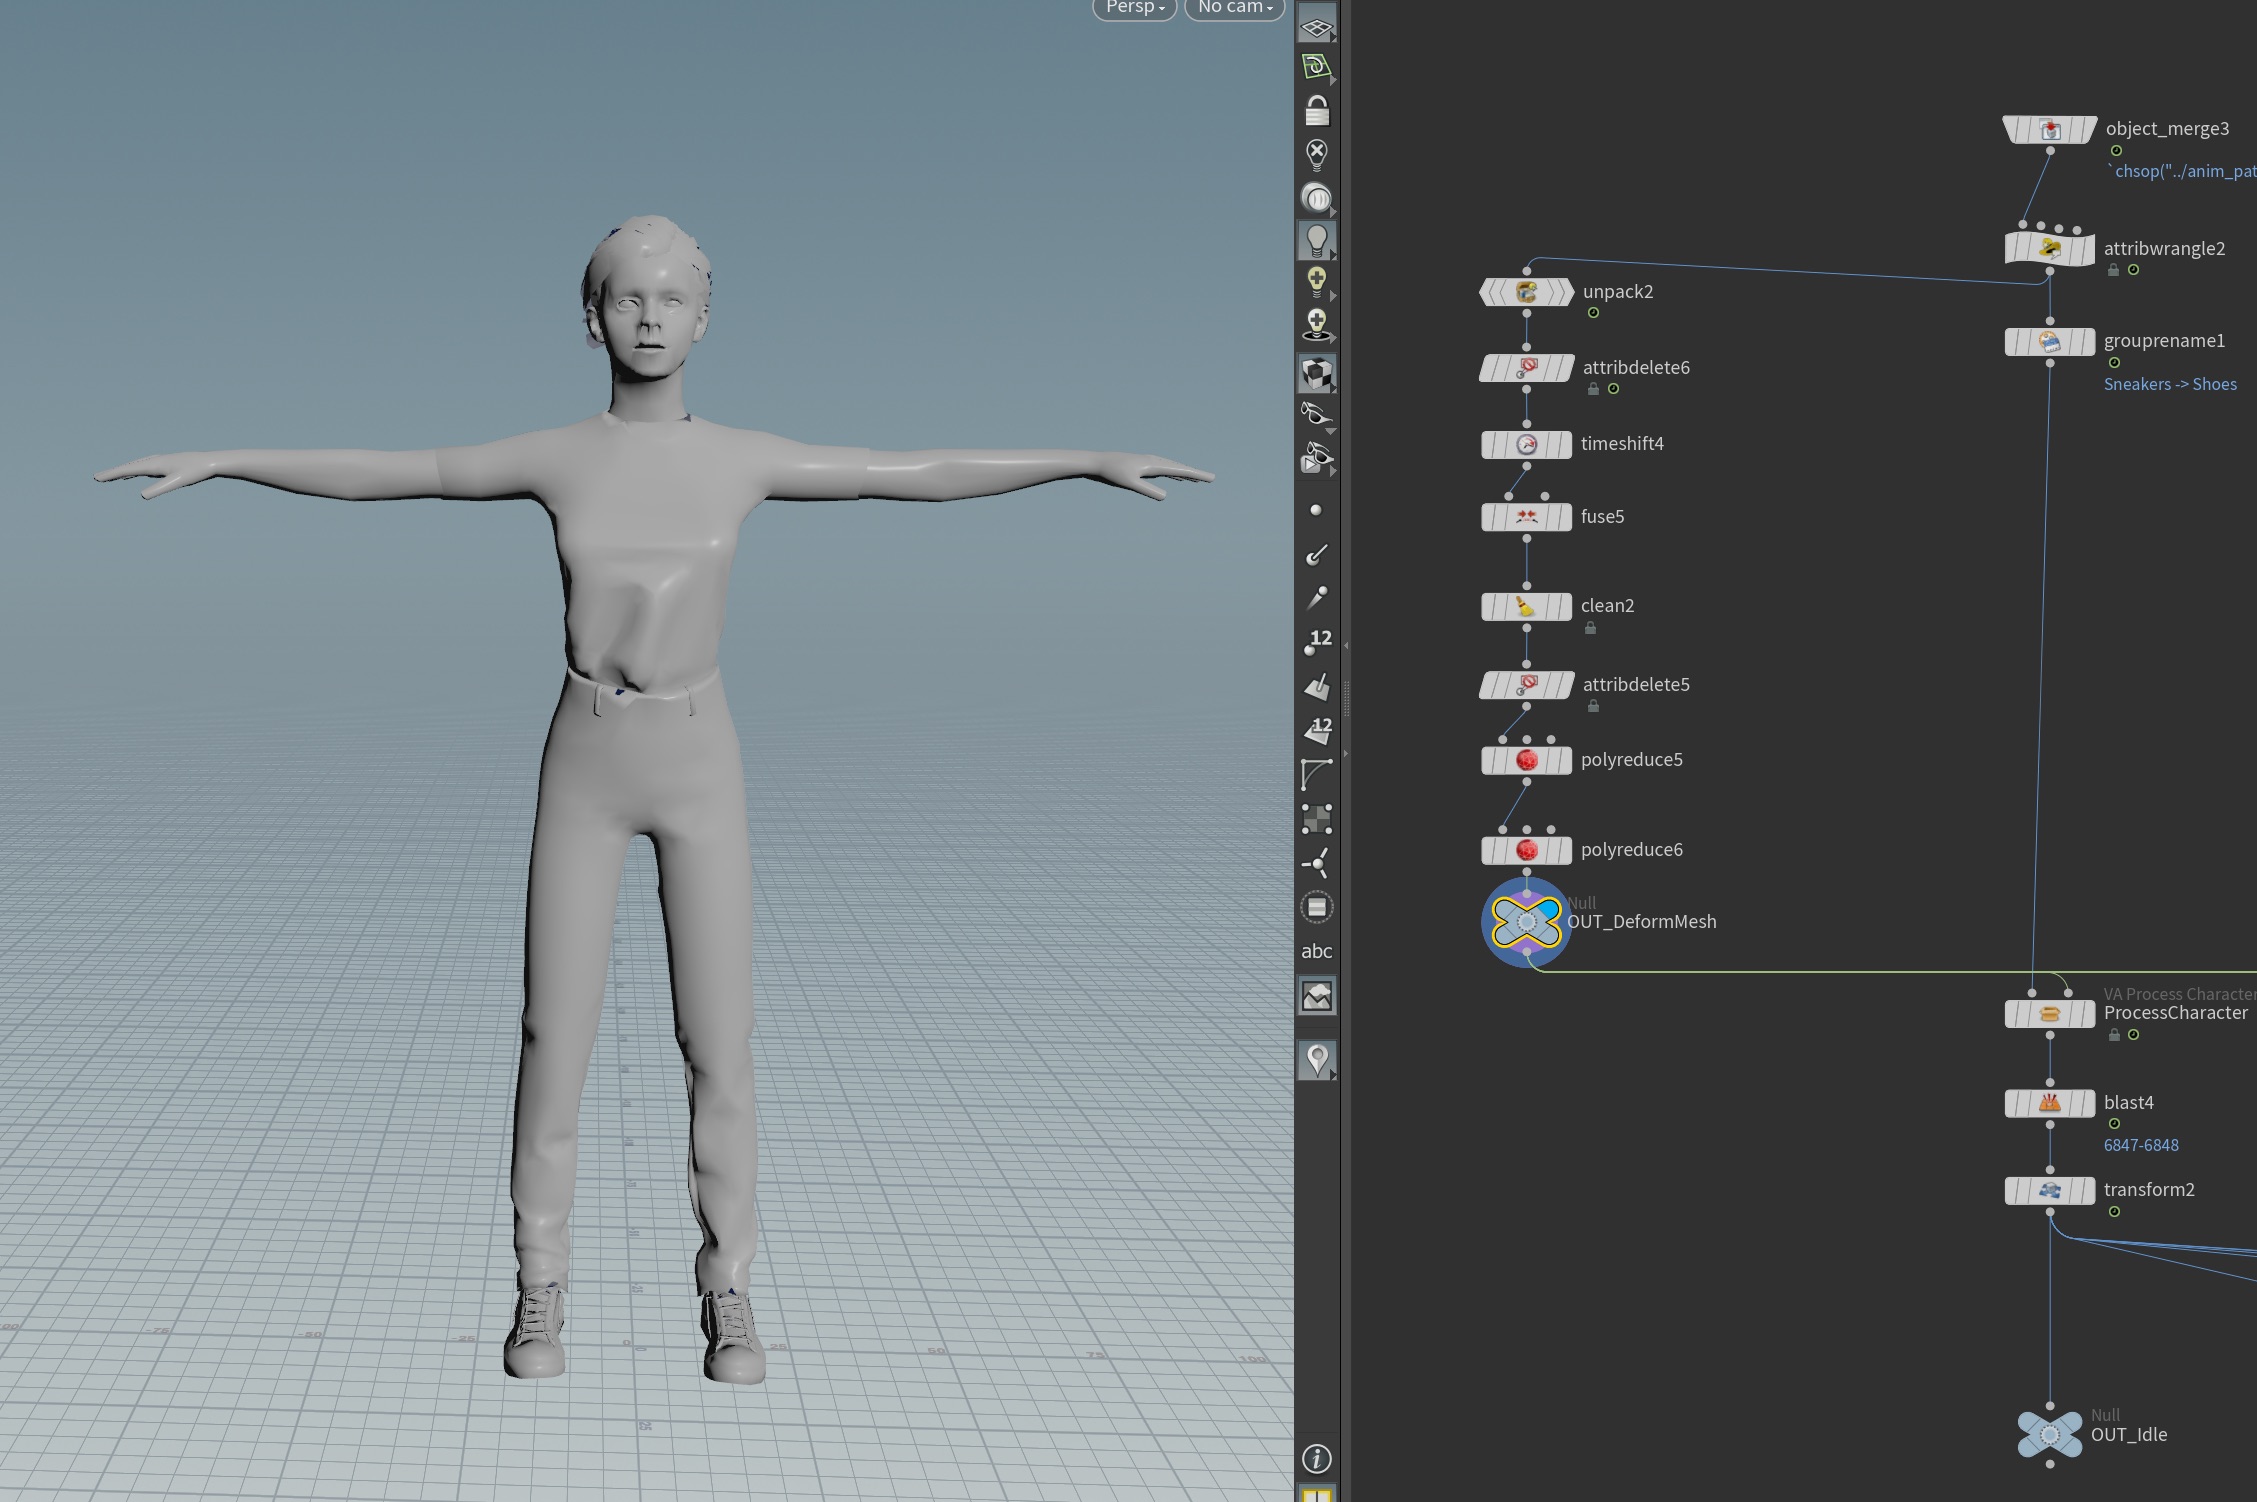Select the blast4 node icon
The height and width of the screenshot is (1502, 2257).
(x=2050, y=1103)
